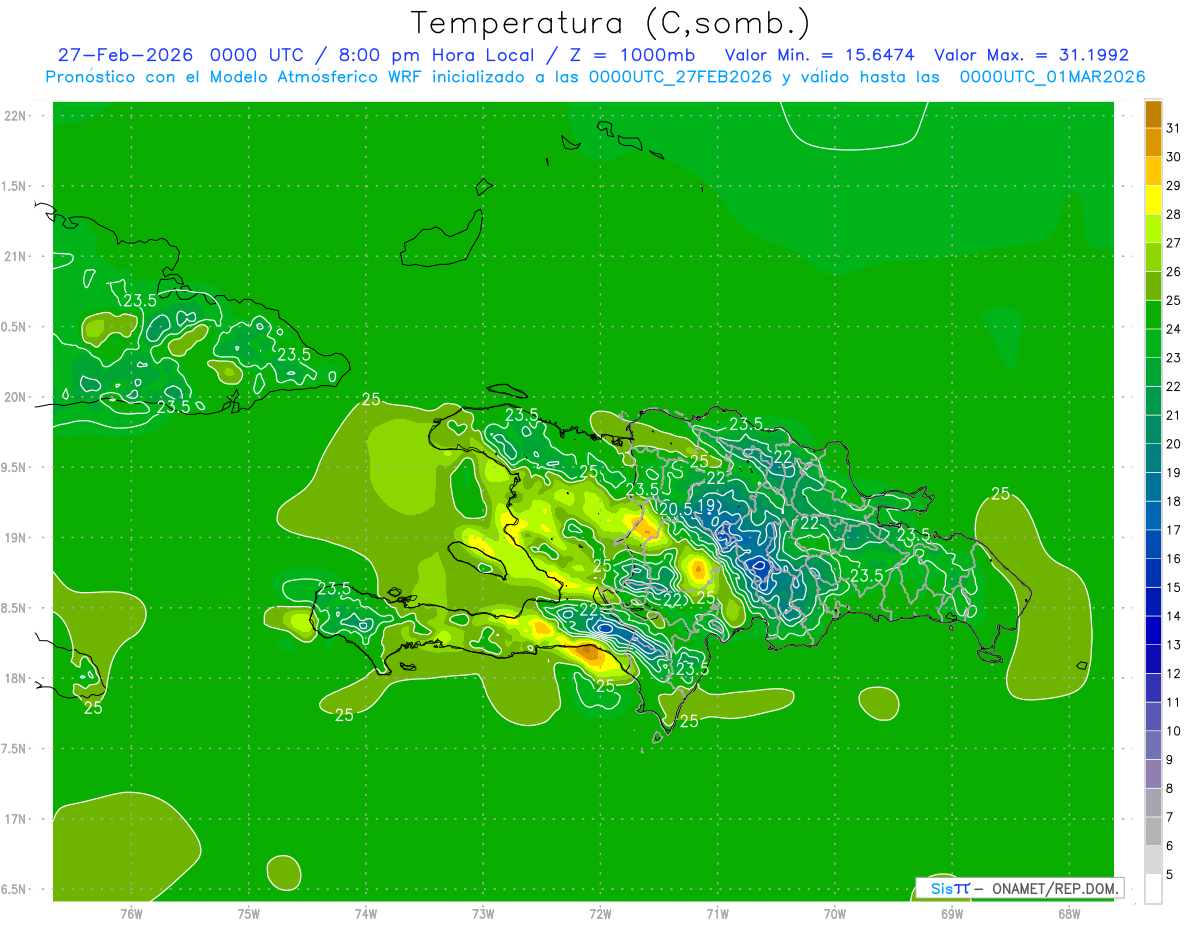Click color scale swatch between 16 and 17
Image resolution: width=1200 pixels, height=927 pixels.
(1153, 545)
